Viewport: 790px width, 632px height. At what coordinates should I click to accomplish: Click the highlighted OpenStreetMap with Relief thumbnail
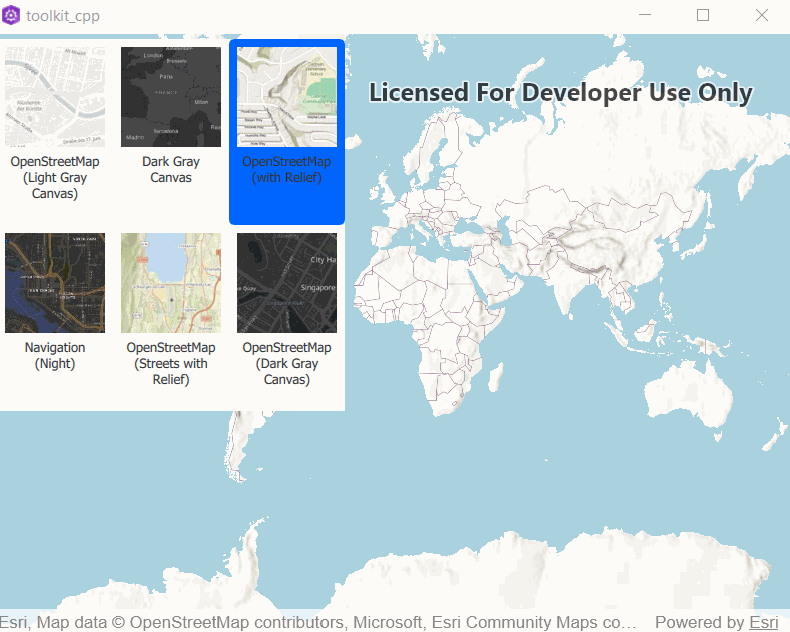click(x=287, y=97)
